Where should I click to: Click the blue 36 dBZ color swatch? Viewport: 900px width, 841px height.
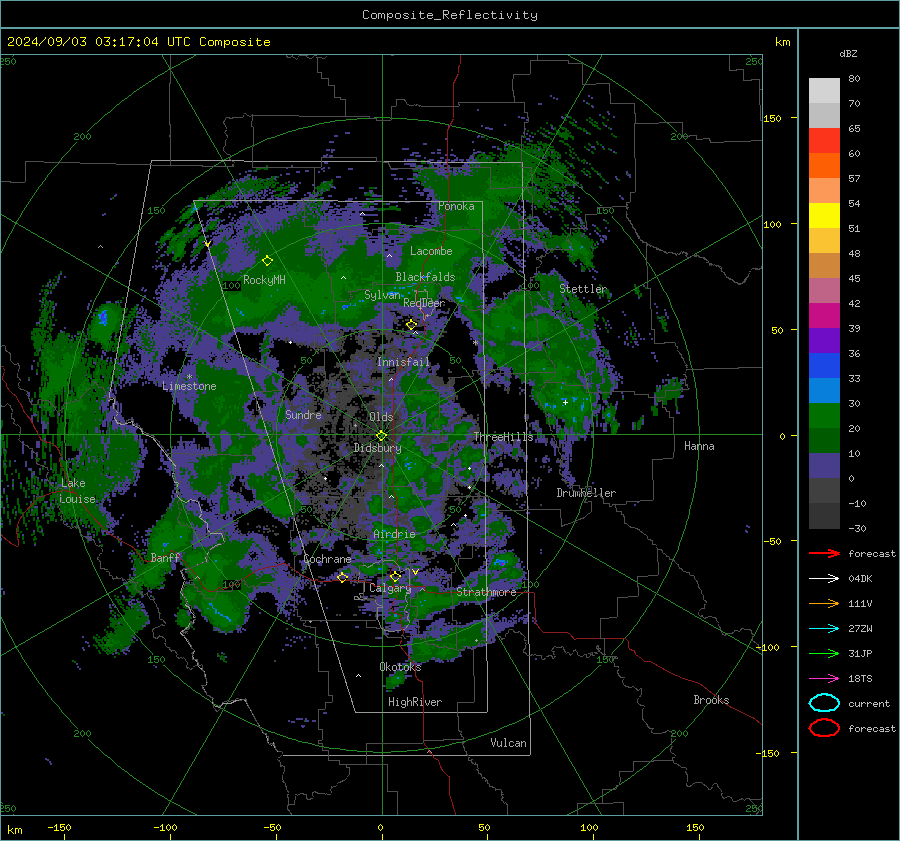(824, 365)
